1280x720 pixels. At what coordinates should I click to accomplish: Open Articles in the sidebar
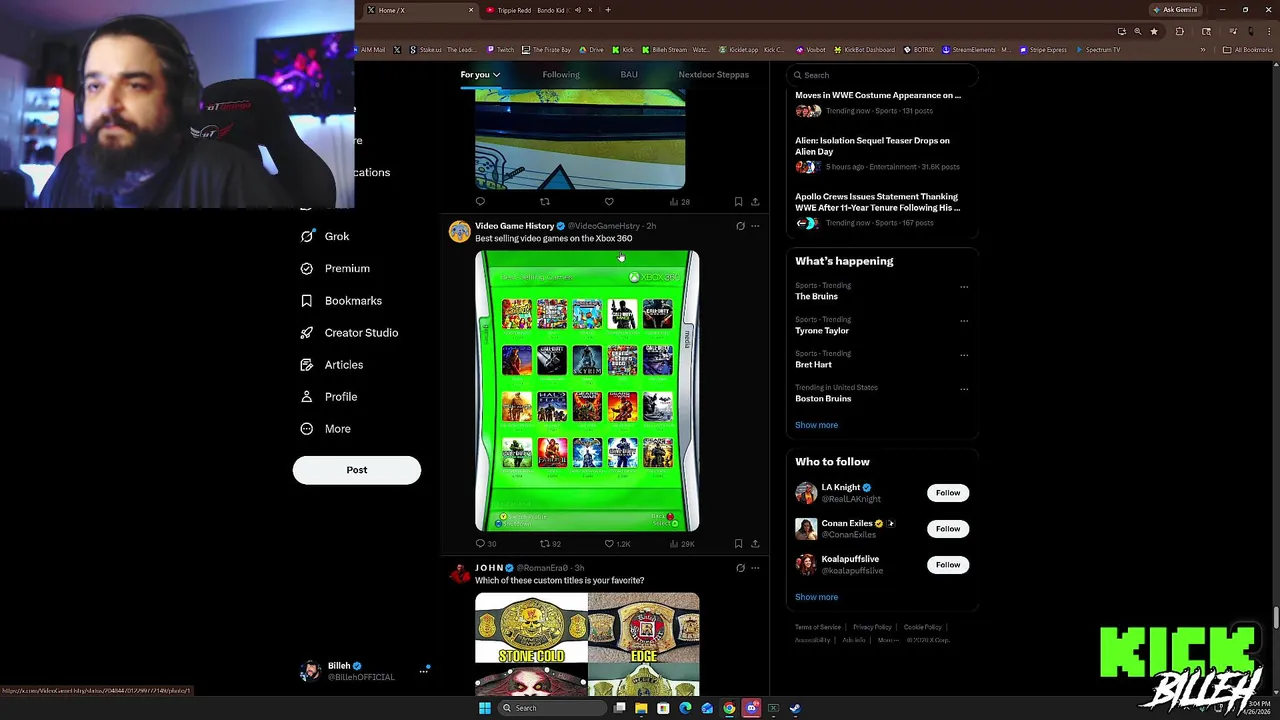coord(332,364)
